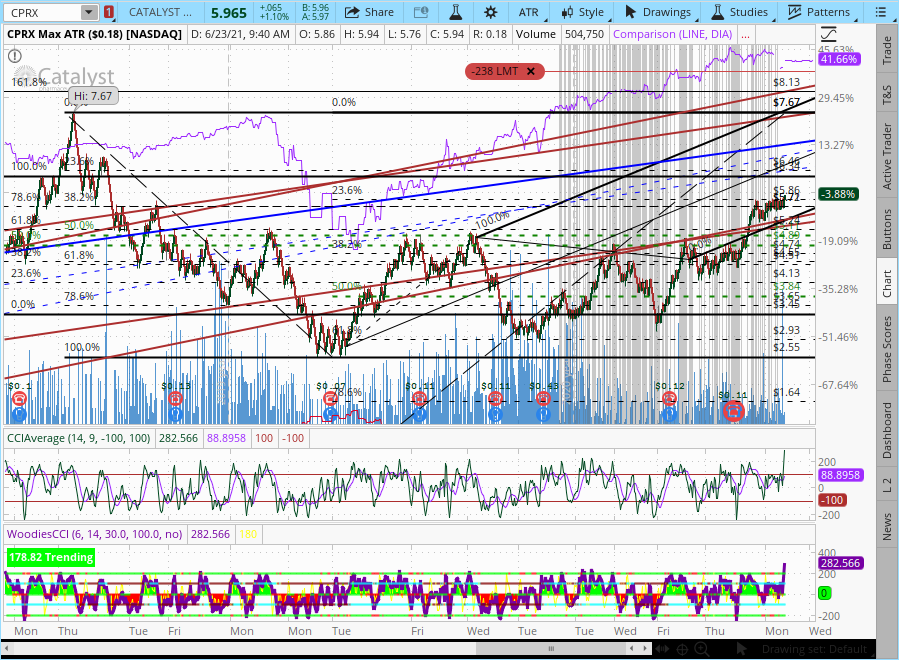Image resolution: width=899 pixels, height=660 pixels.
Task: Click the ATR timeframe button
Action: tap(528, 12)
